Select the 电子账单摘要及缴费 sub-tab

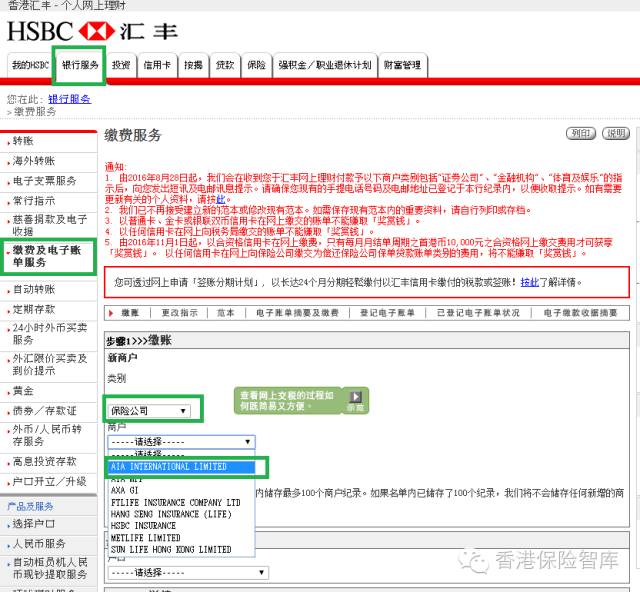click(x=297, y=313)
